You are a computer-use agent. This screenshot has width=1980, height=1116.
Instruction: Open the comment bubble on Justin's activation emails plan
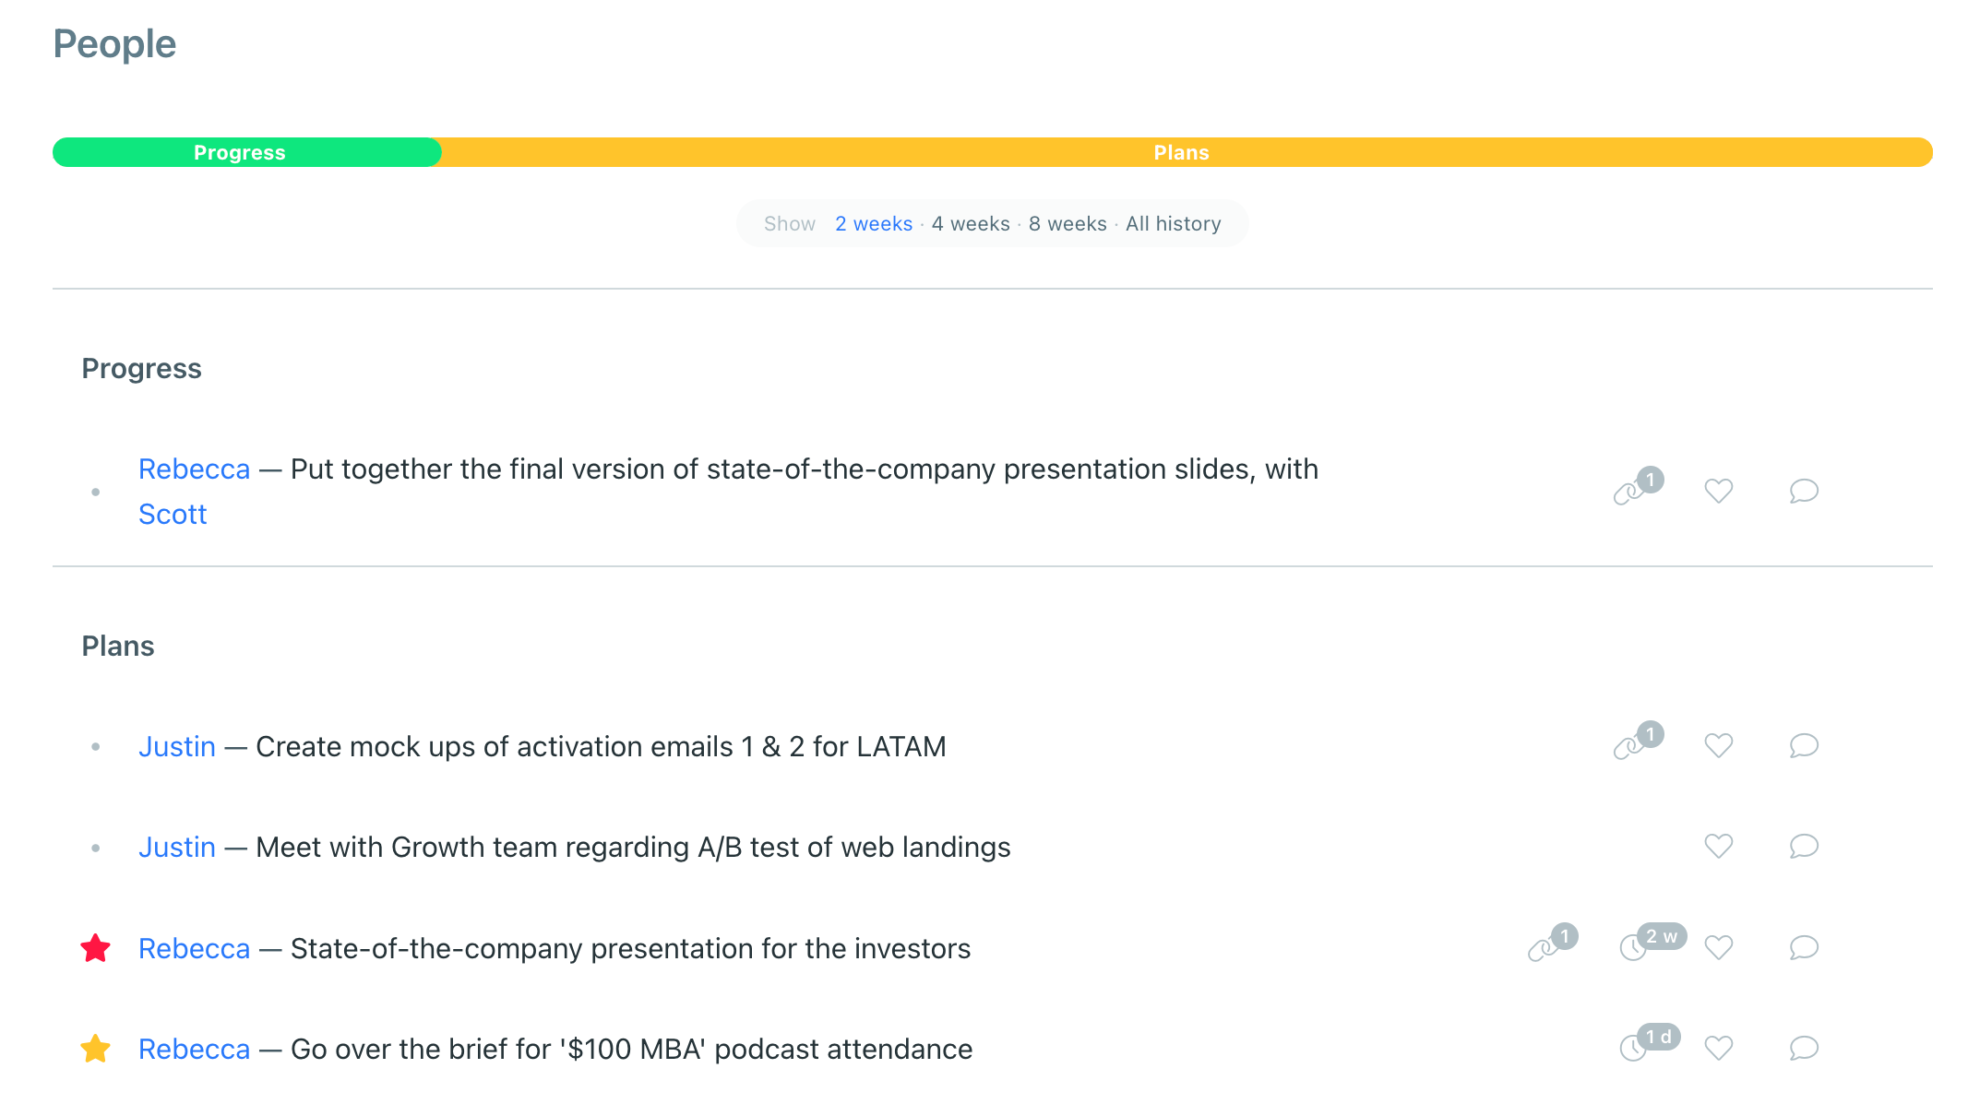point(1803,746)
